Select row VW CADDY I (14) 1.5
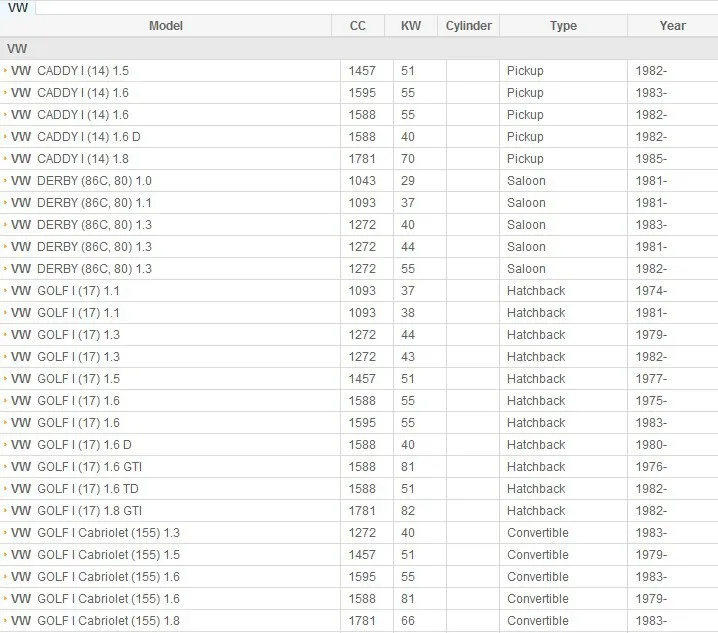The image size is (718, 633). point(359,71)
